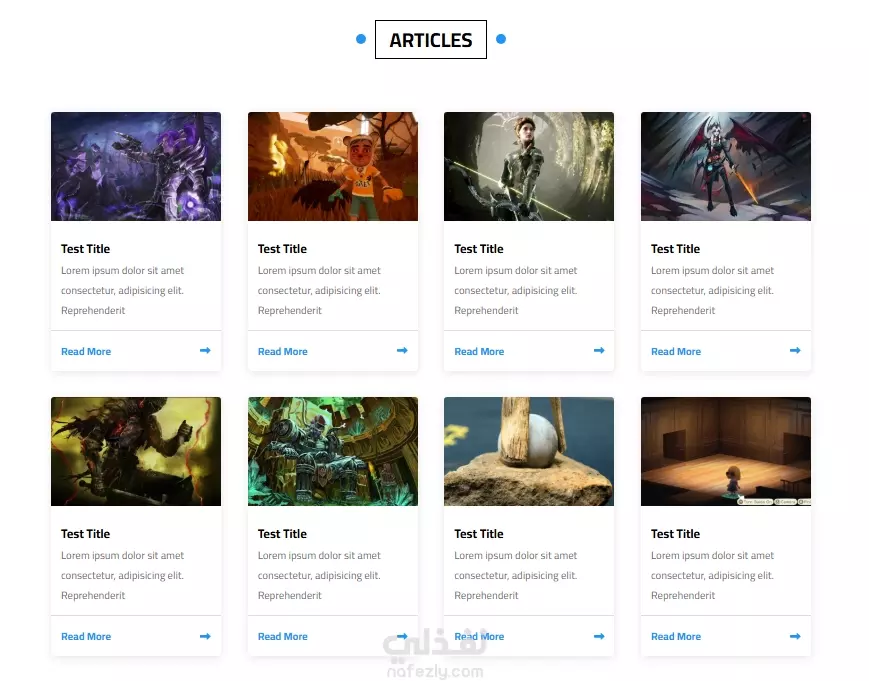Follow Read More under winged demon article
The height and width of the screenshot is (681, 869).
click(x=676, y=351)
